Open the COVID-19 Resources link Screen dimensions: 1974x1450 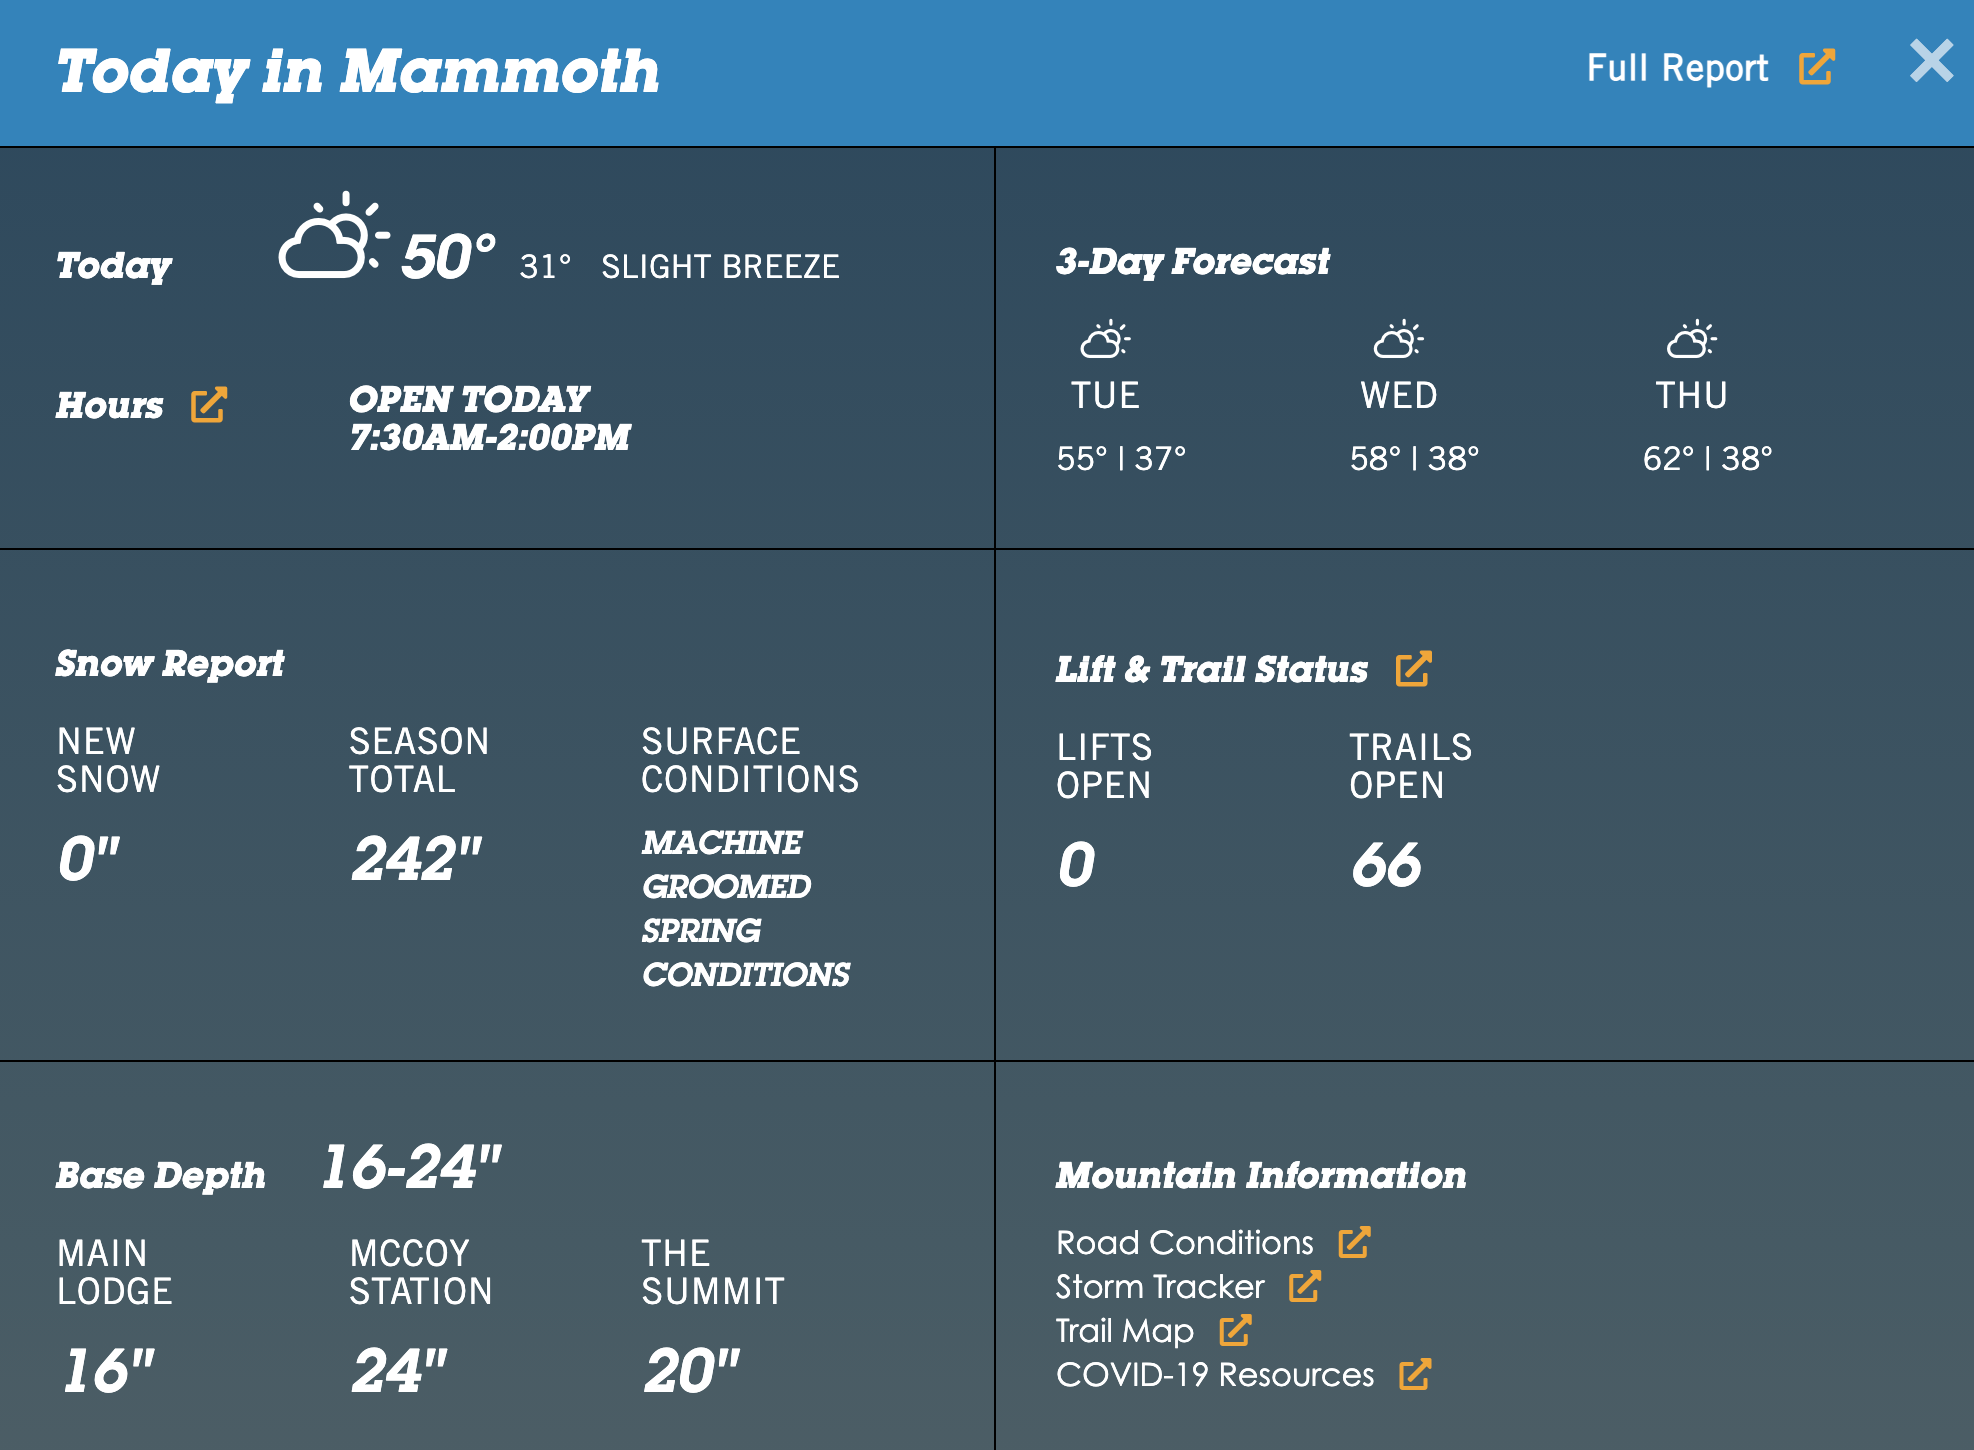tap(1215, 1374)
